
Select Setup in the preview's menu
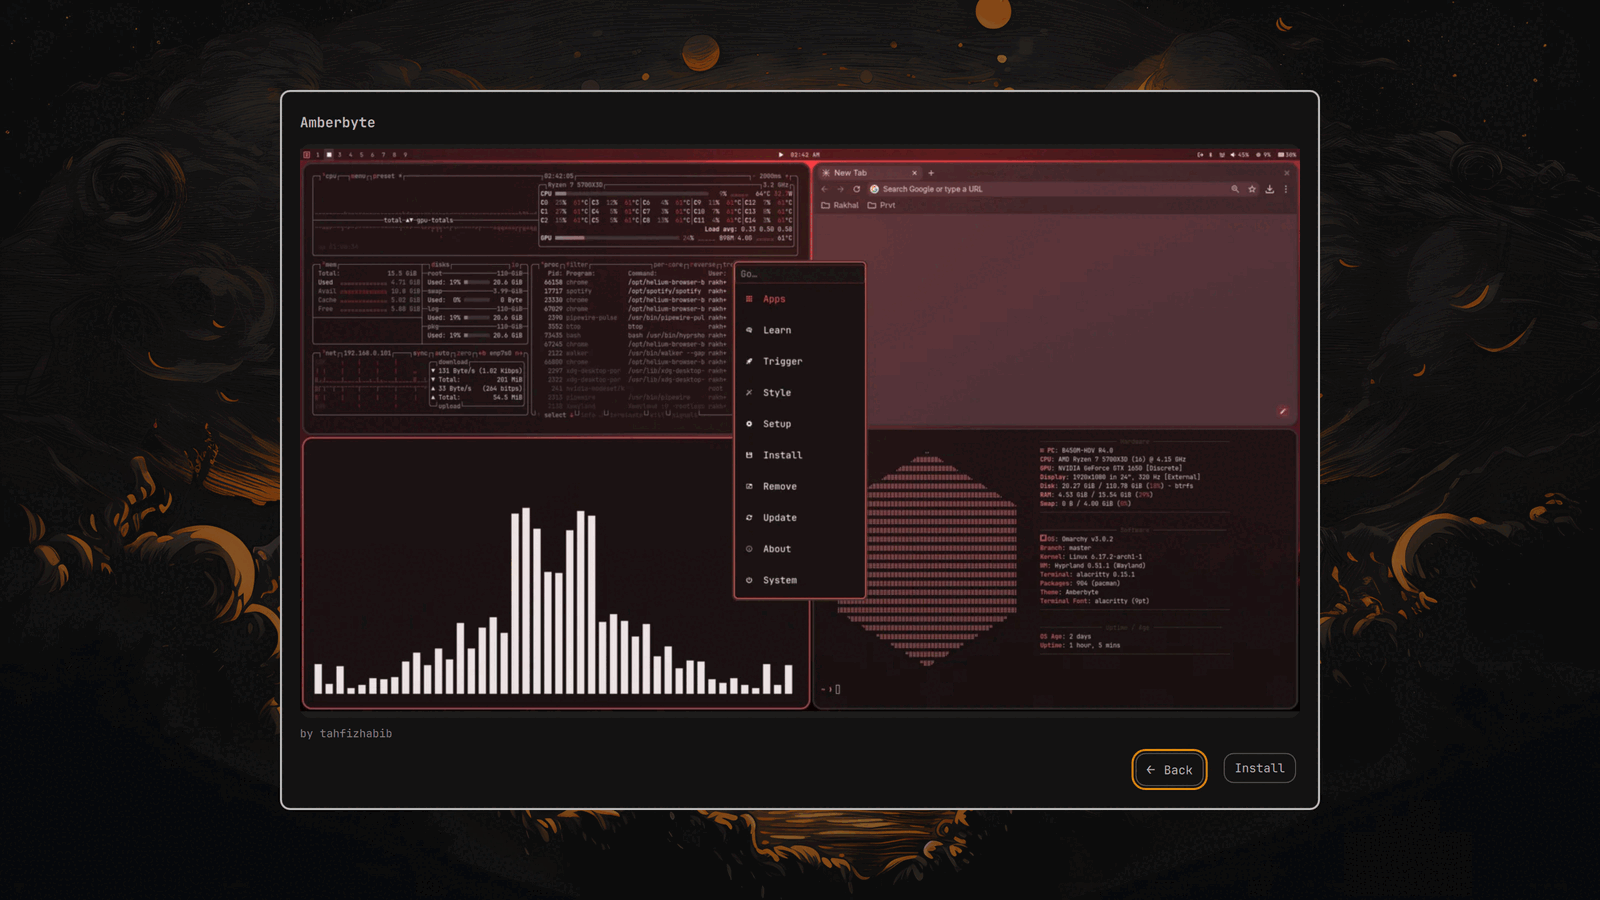[799, 424]
